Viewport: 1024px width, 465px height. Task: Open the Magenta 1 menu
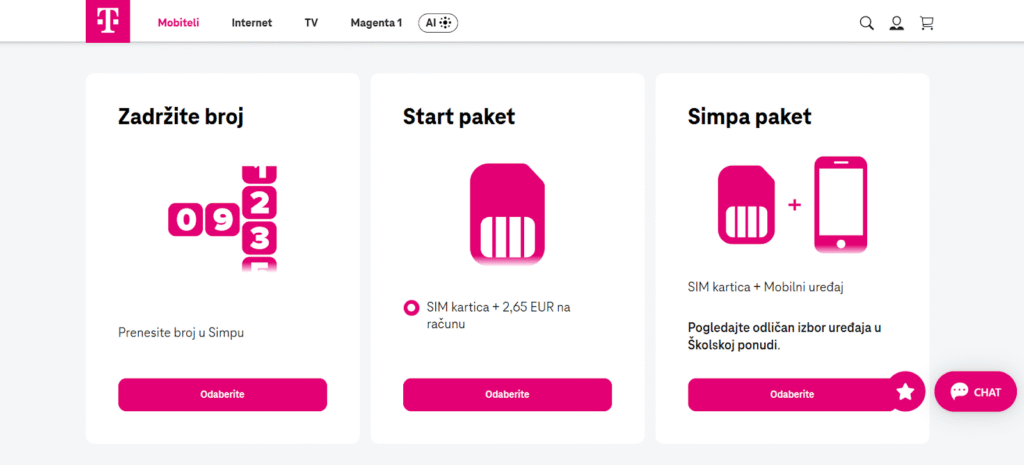376,23
